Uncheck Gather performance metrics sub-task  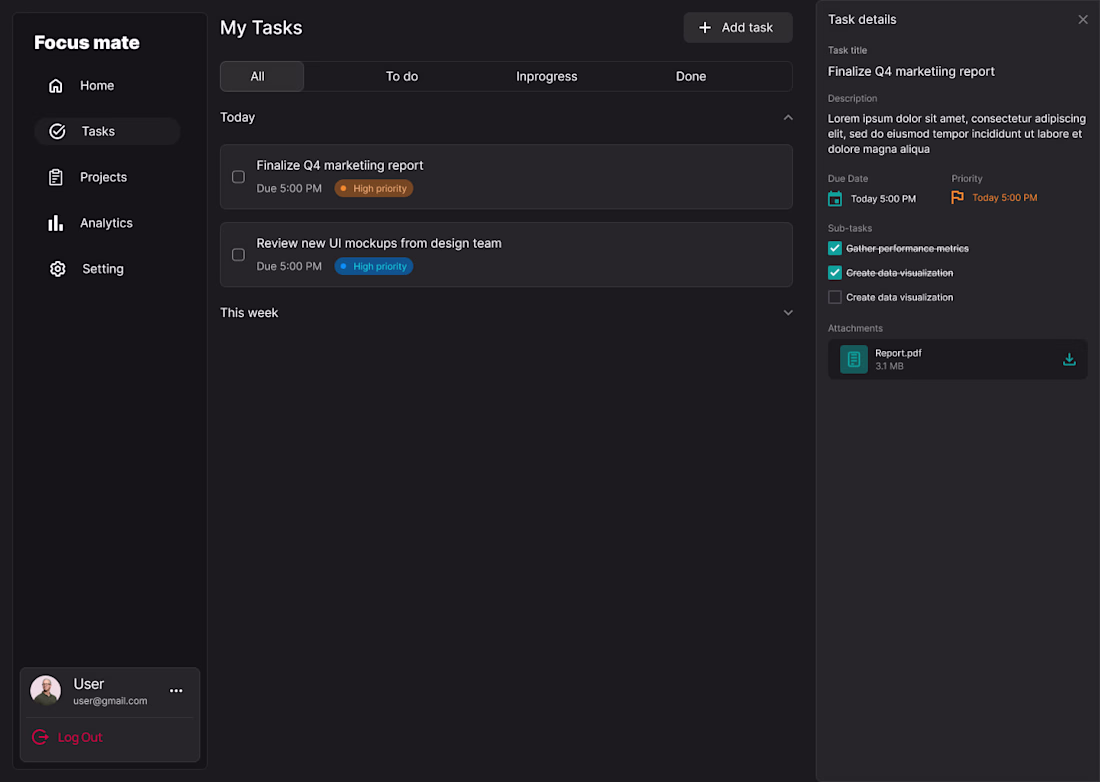point(835,248)
